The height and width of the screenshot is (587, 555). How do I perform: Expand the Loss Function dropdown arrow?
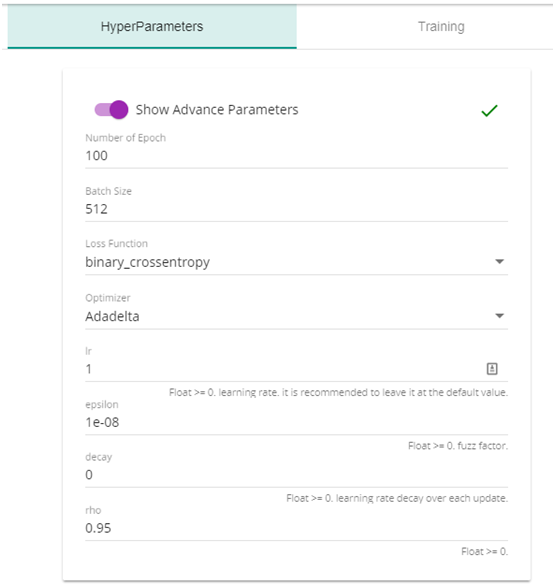coord(499,261)
